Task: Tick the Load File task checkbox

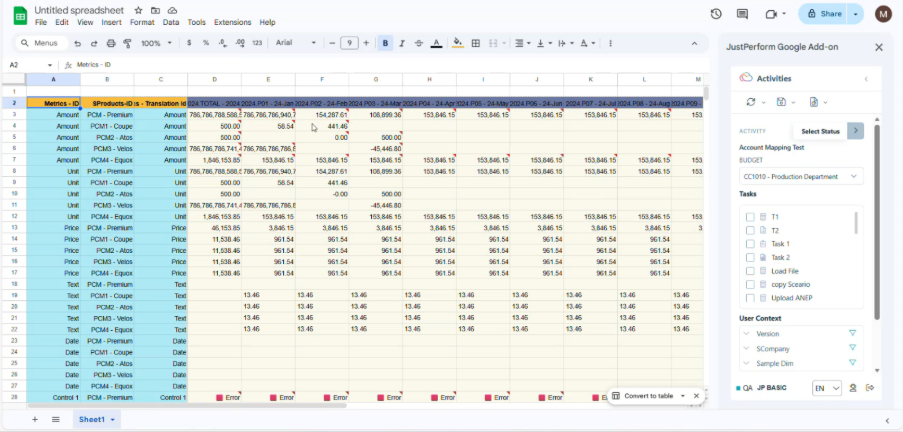Action: point(750,271)
